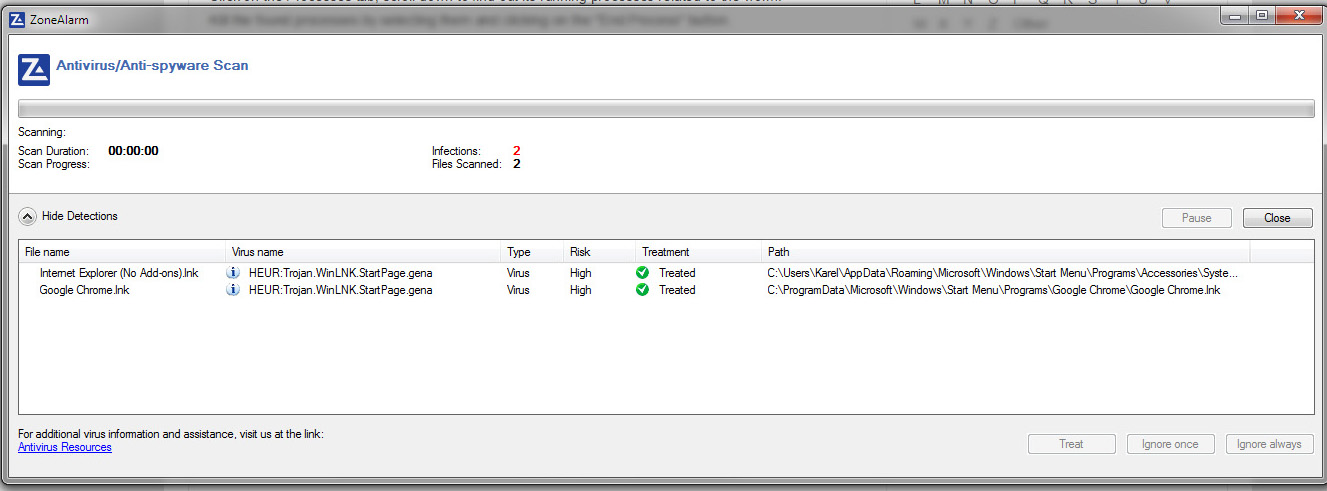Click the scan progress bar
This screenshot has height=491, width=1327.
(x=666, y=109)
